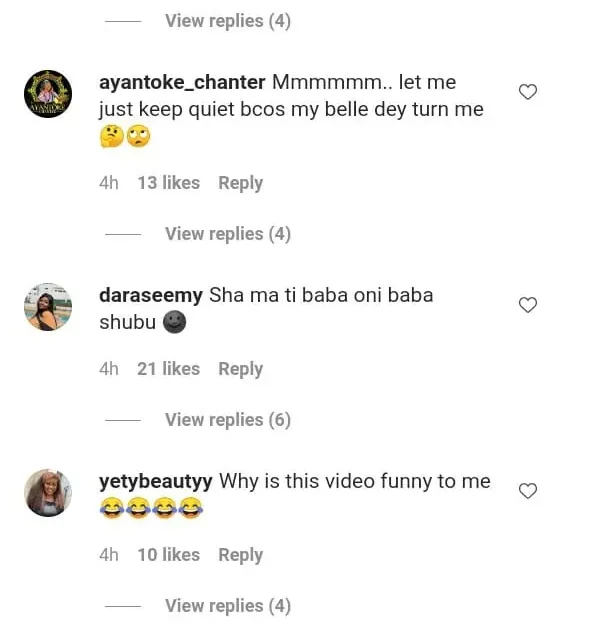Open ayantoke_chanter's profile picture
This screenshot has height=630, width=600.
[x=48, y=95]
